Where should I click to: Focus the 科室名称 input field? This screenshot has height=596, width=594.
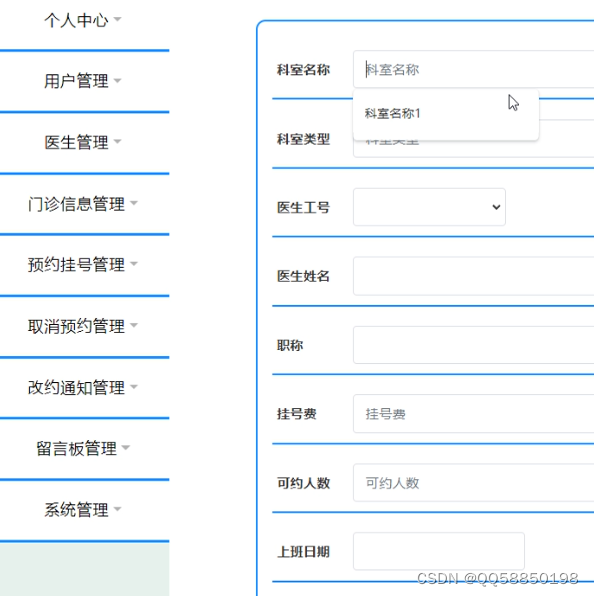474,70
